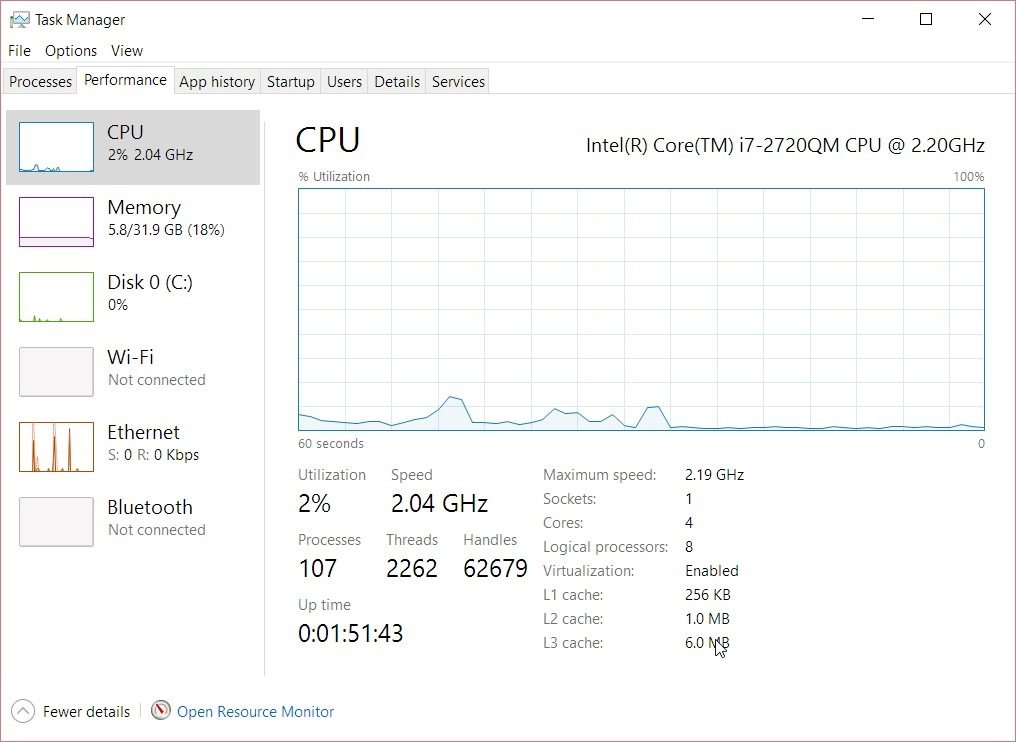Switch to the Processes tab
This screenshot has height=742, width=1016.
pyautogui.click(x=40, y=82)
